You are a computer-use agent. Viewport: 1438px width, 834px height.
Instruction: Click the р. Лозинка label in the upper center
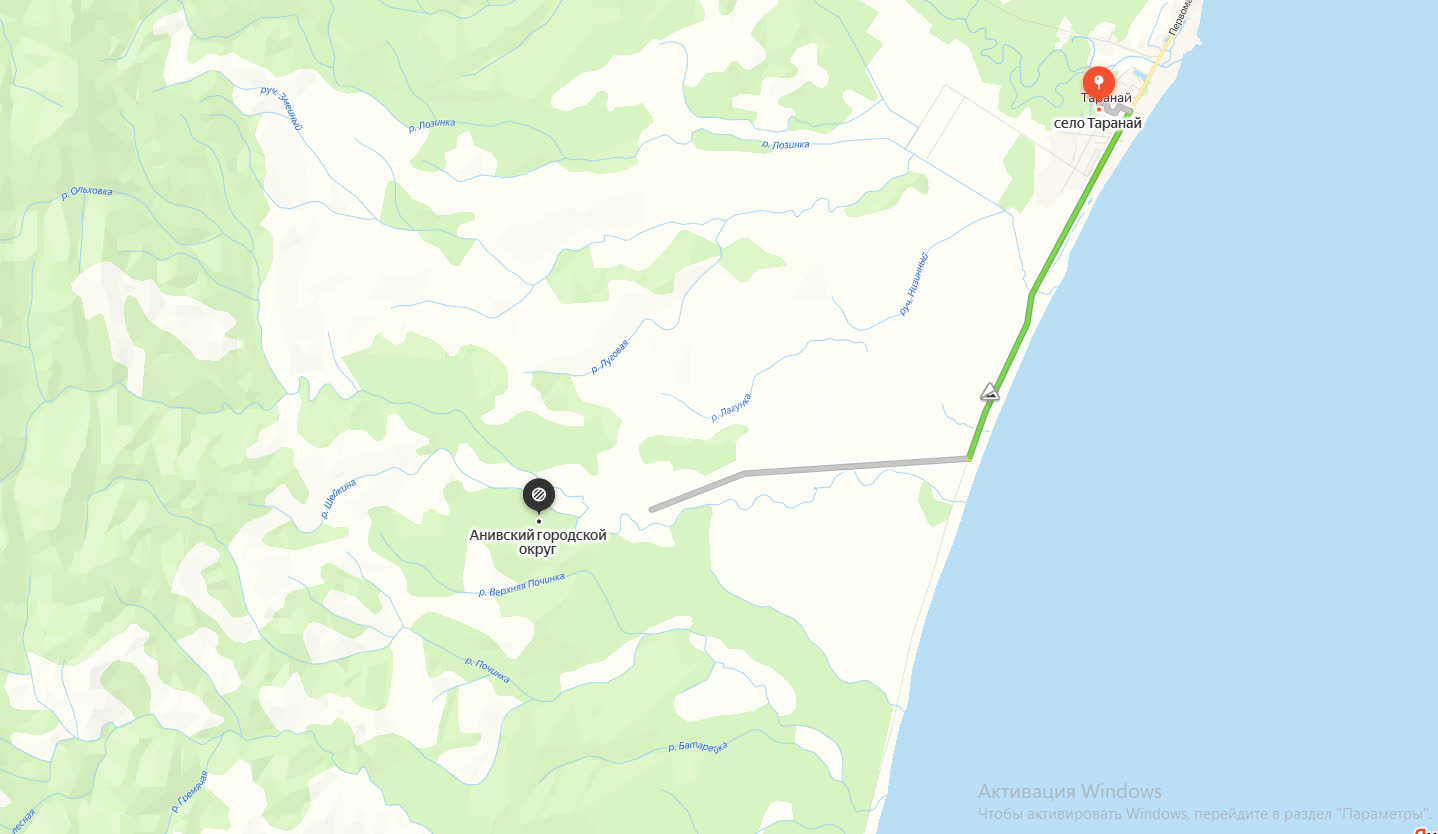(433, 124)
